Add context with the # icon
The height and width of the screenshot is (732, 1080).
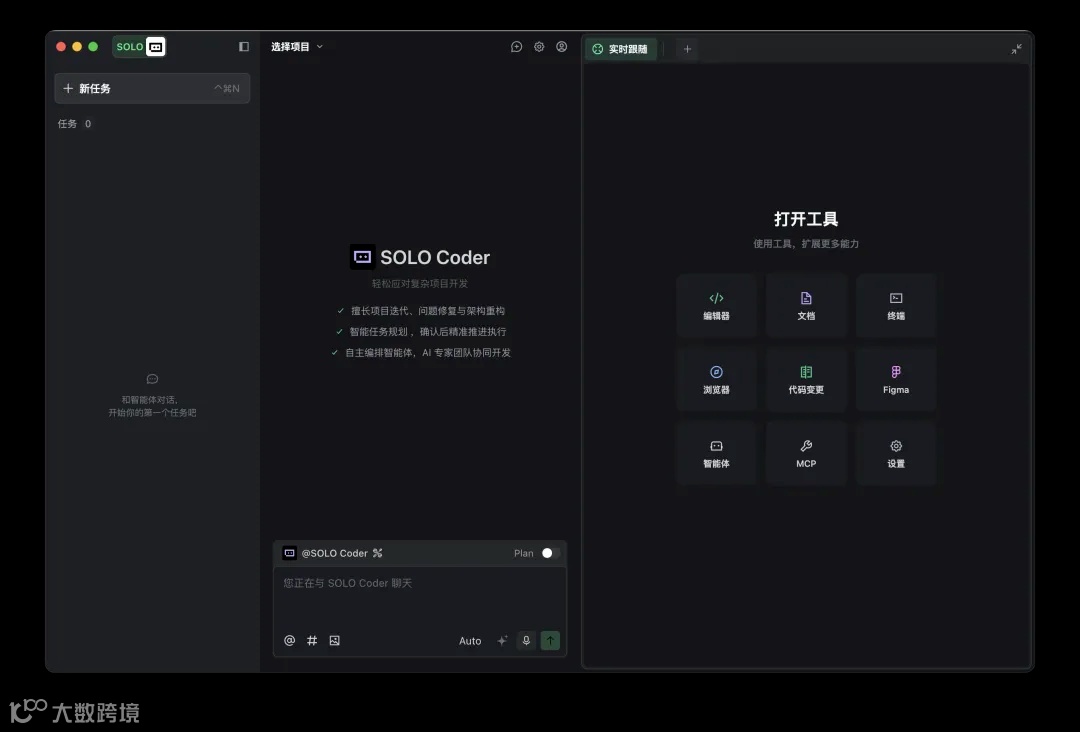tap(312, 640)
